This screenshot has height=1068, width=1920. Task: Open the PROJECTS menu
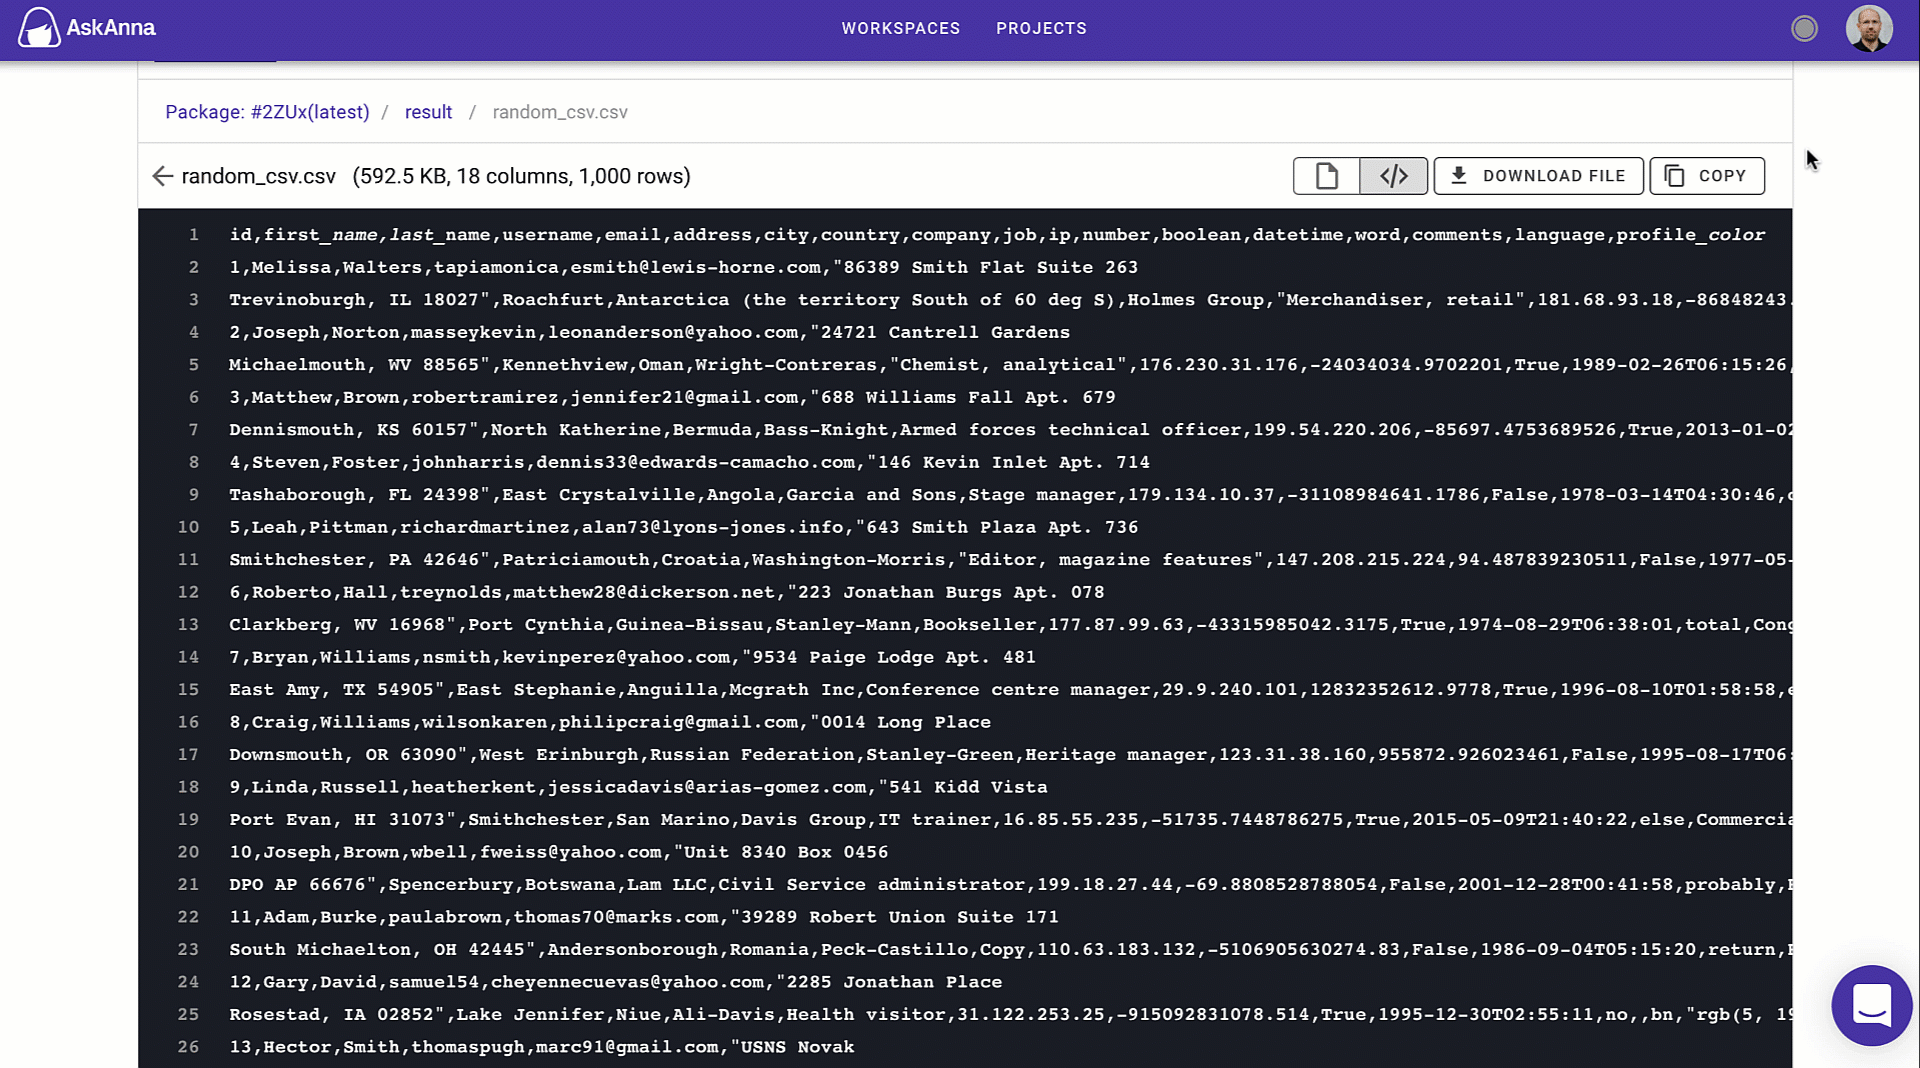coord(1041,28)
